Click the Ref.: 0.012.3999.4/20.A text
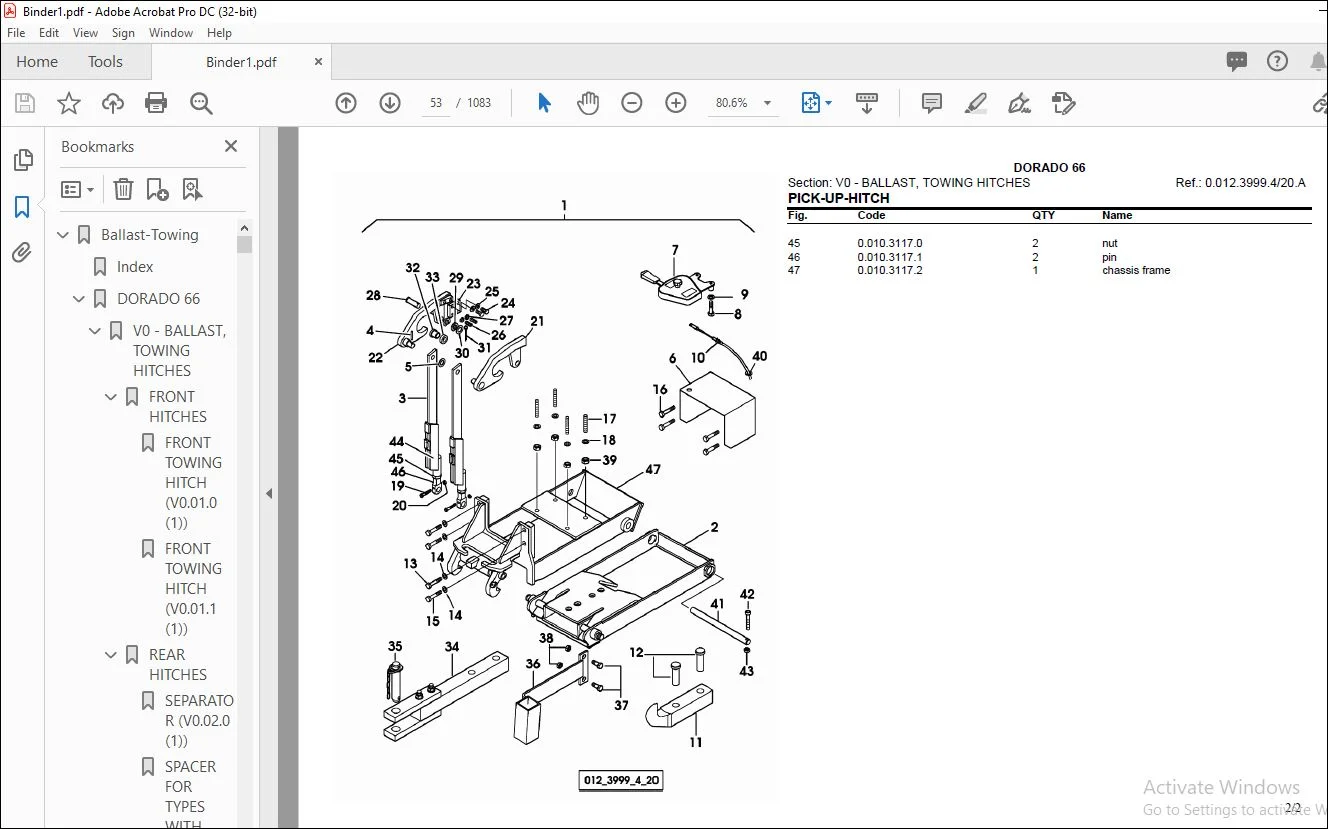The image size is (1328, 829). (1241, 183)
